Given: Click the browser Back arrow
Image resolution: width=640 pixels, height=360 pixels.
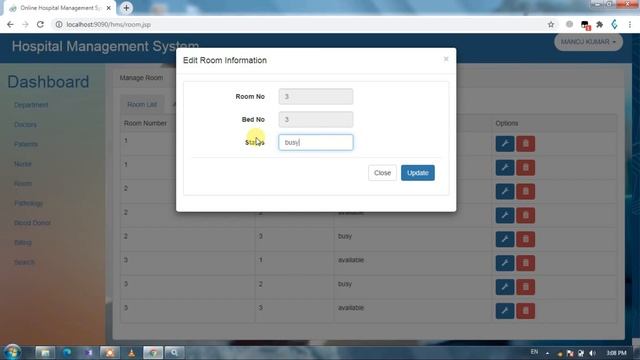Looking at the screenshot, I should pyautogui.click(x=10, y=24).
